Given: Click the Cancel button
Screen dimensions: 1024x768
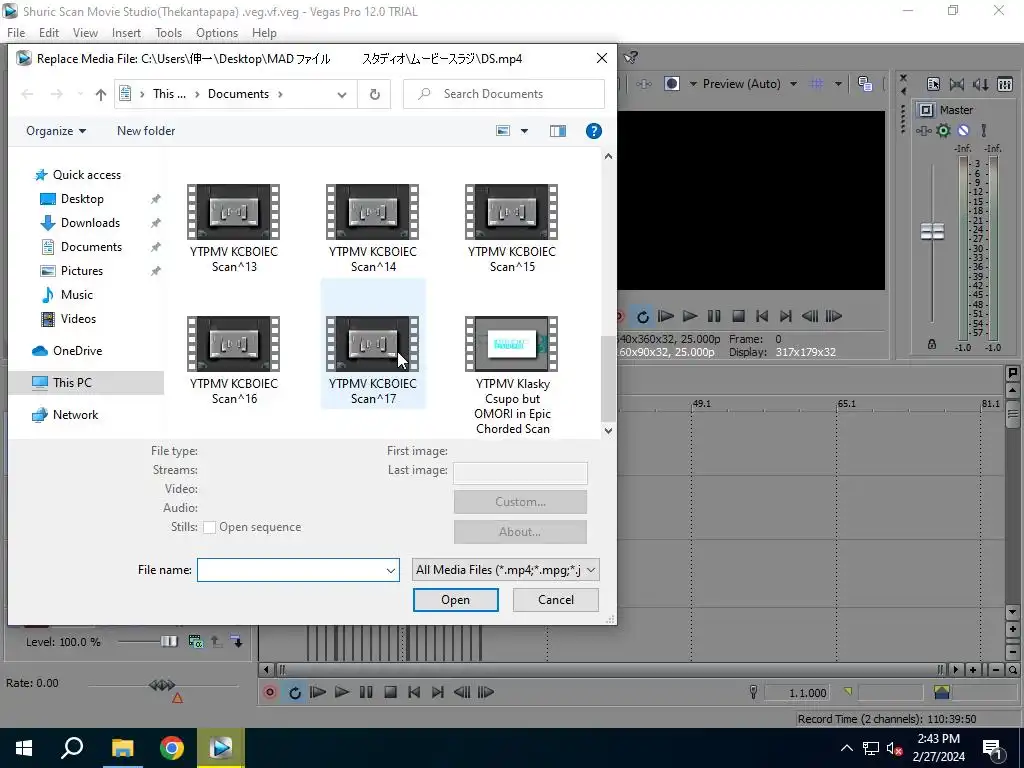Looking at the screenshot, I should pos(556,600).
